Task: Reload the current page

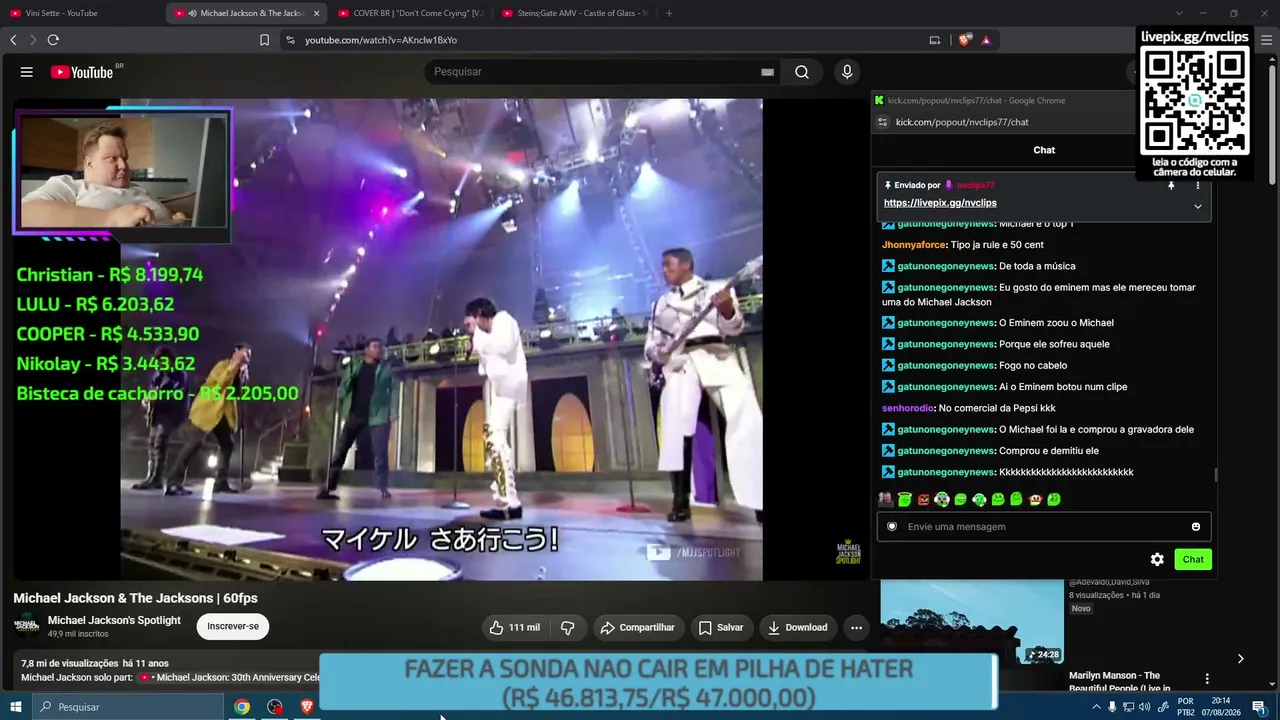Action: pos(53,40)
